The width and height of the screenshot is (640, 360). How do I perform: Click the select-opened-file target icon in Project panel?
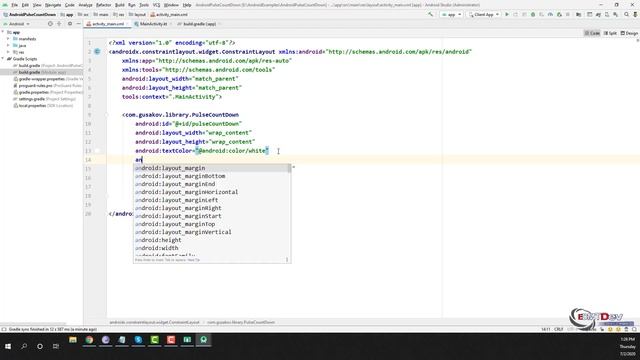click(x=50, y=24)
